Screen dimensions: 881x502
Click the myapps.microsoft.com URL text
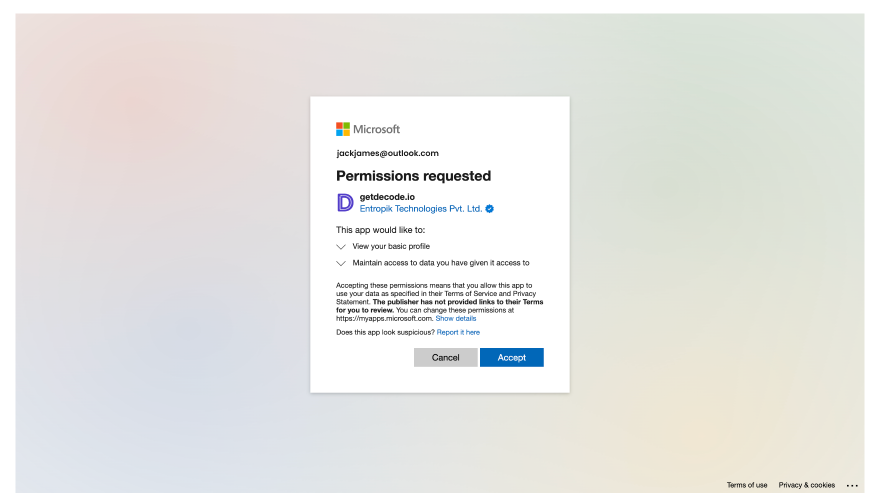pyautogui.click(x=385, y=318)
